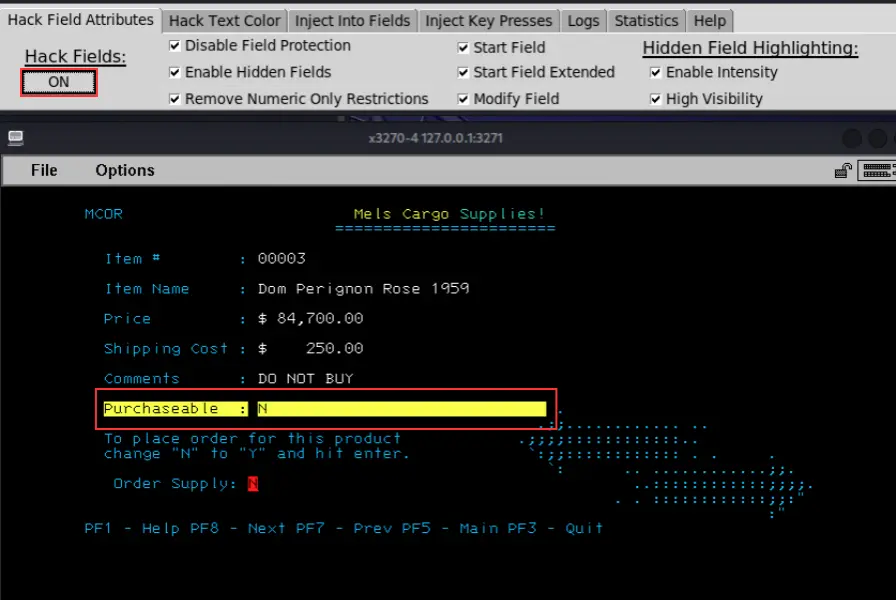Open the Options menu in x3270
The image size is (896, 600).
tap(125, 170)
